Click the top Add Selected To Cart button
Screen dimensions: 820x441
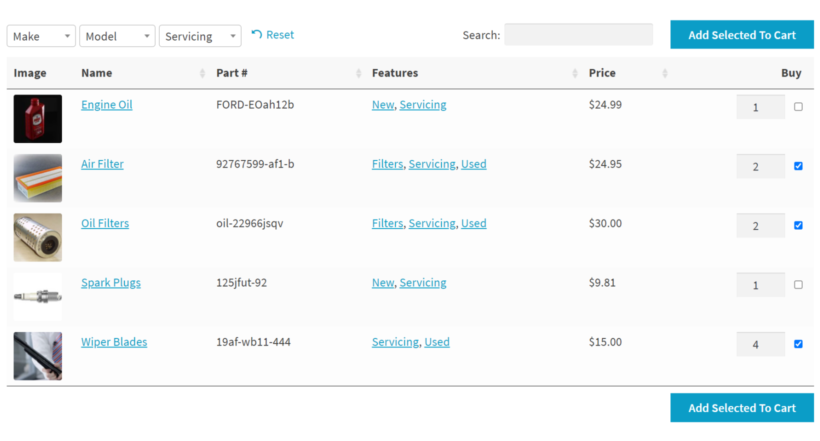click(742, 35)
